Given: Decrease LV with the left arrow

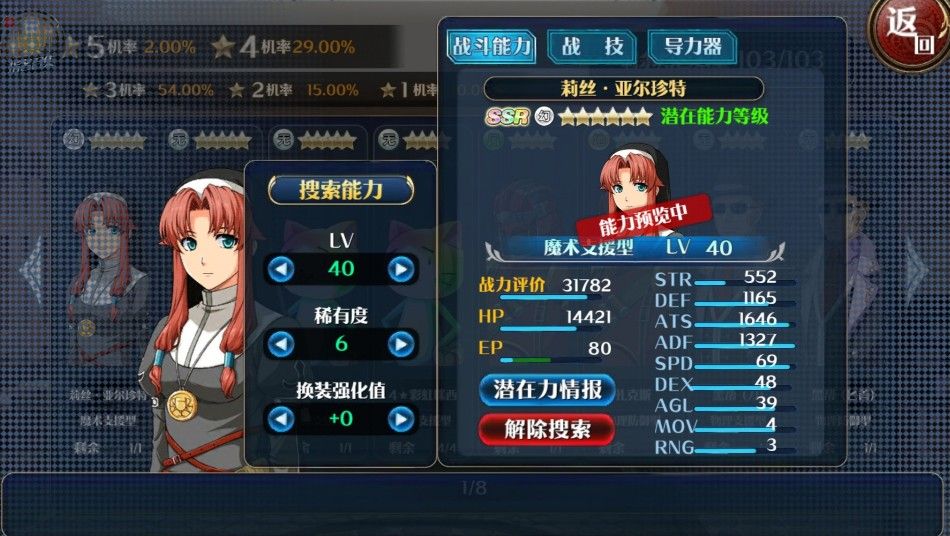Looking at the screenshot, I should (x=281, y=269).
